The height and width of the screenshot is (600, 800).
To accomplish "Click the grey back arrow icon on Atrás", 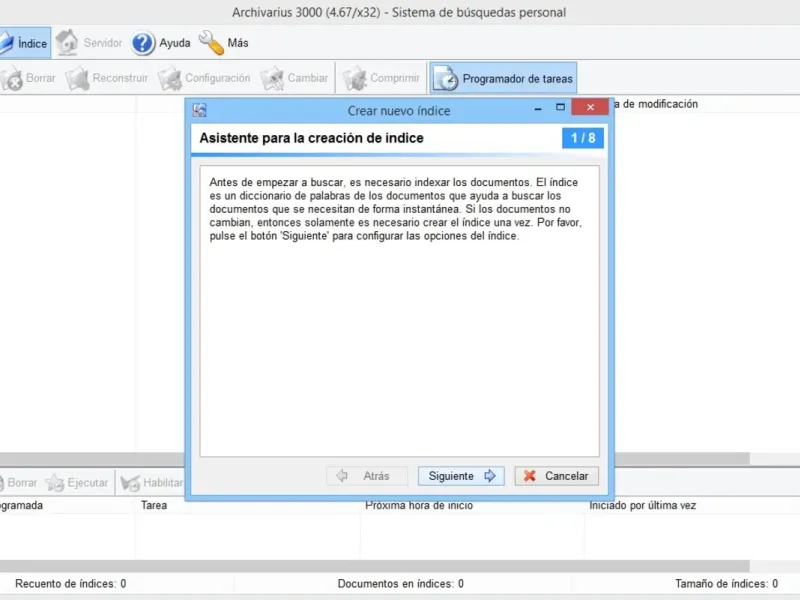I will pos(342,476).
